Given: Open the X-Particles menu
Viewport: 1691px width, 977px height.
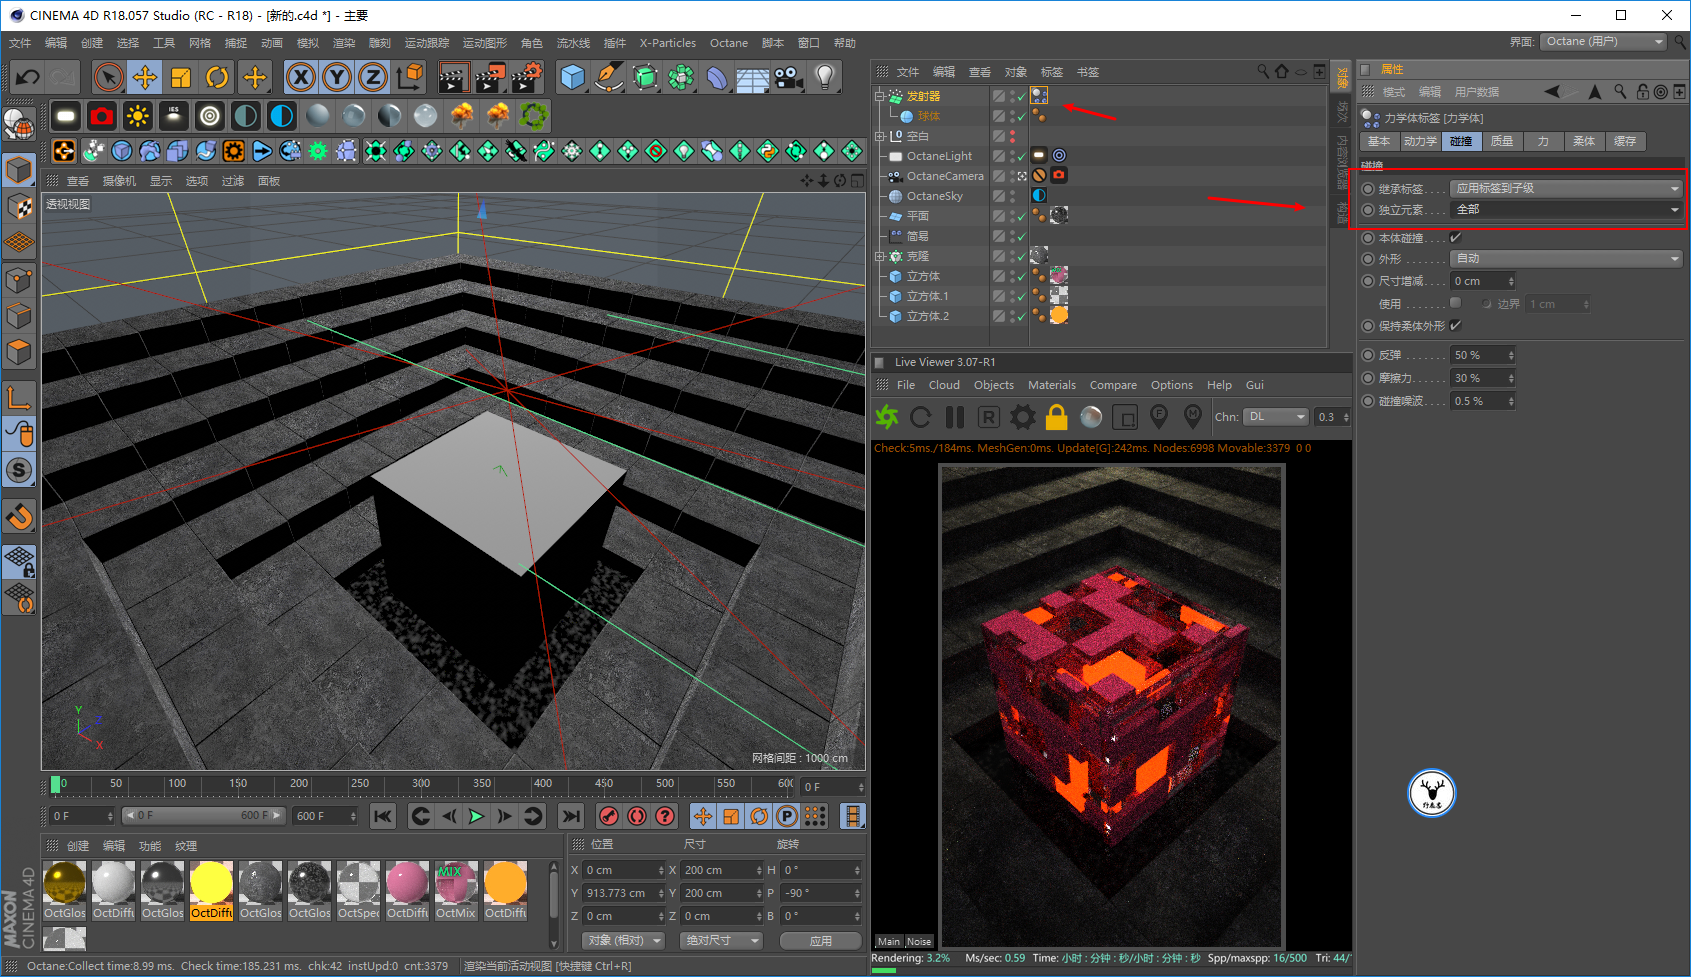Looking at the screenshot, I should pyautogui.click(x=667, y=43).
